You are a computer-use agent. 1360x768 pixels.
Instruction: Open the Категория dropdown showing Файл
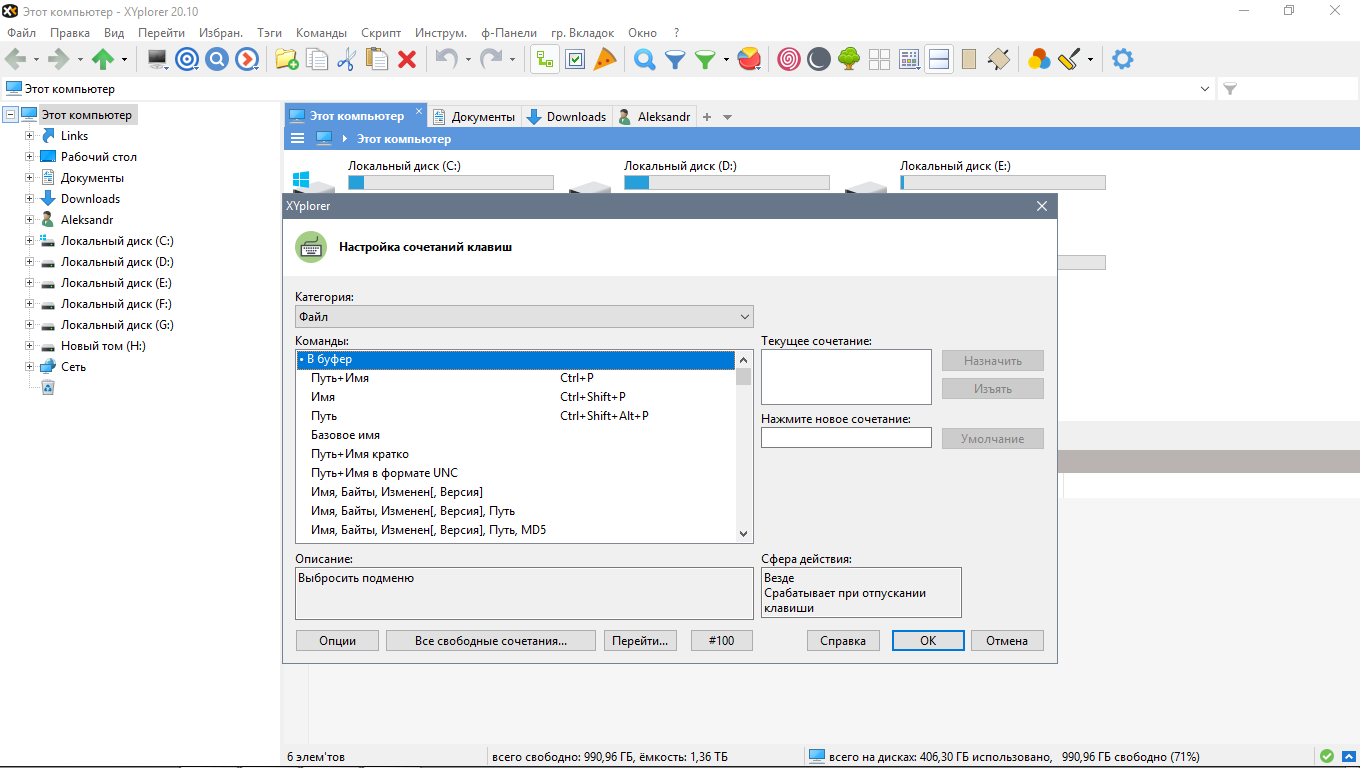coord(524,317)
